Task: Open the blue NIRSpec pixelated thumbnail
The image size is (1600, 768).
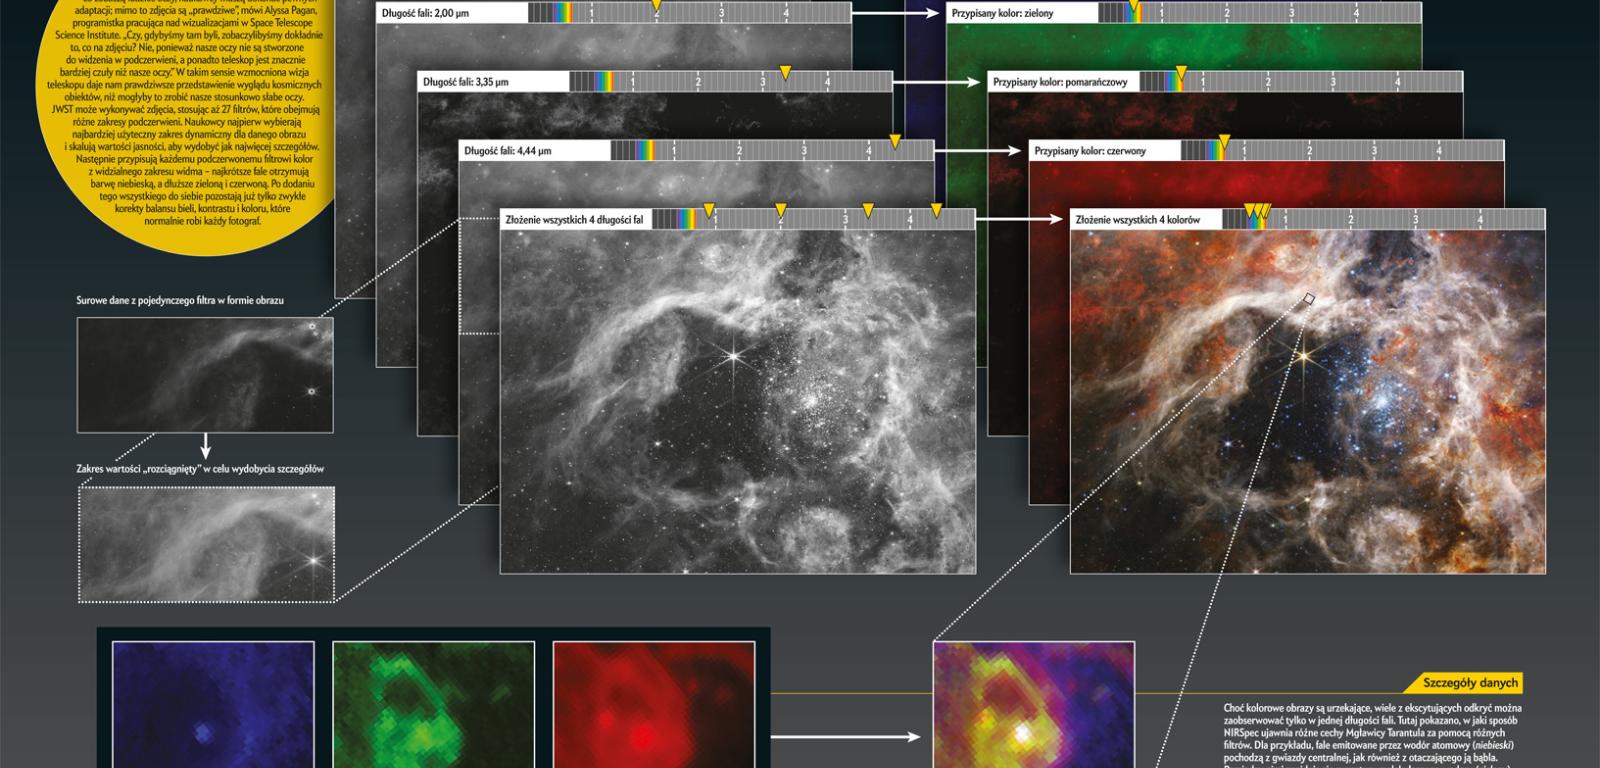Action: (x=213, y=705)
